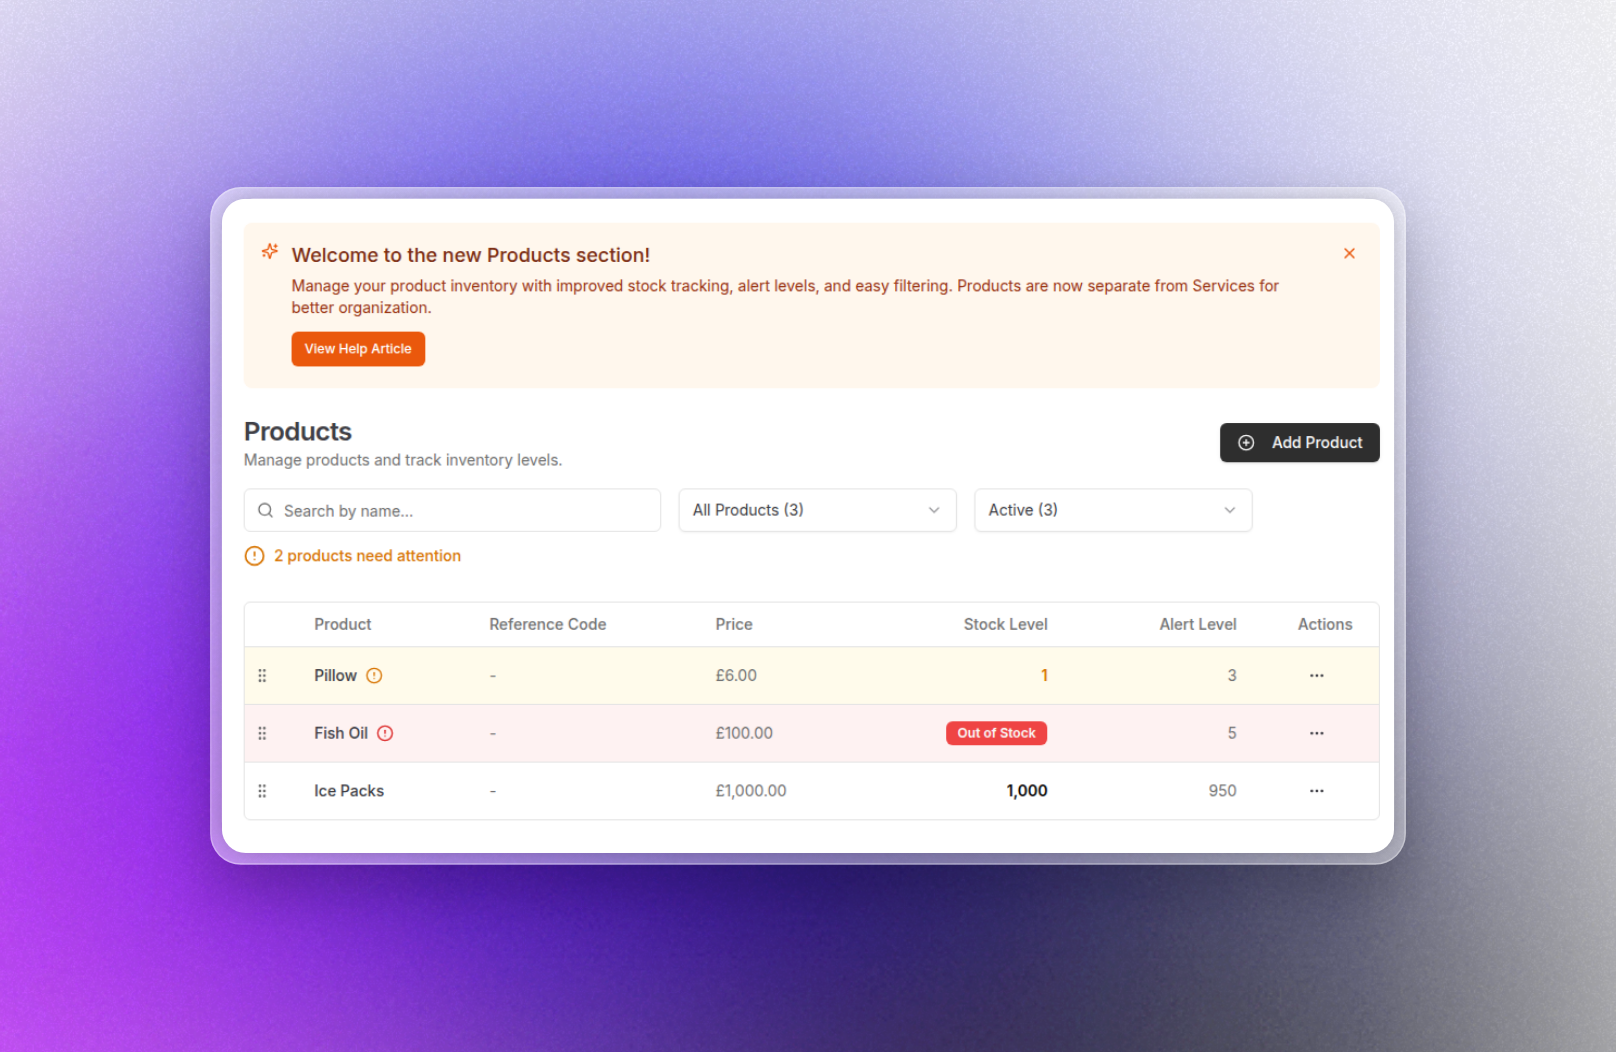Click the Out of Stock badge
This screenshot has width=1616, height=1052.
pyautogui.click(x=996, y=733)
